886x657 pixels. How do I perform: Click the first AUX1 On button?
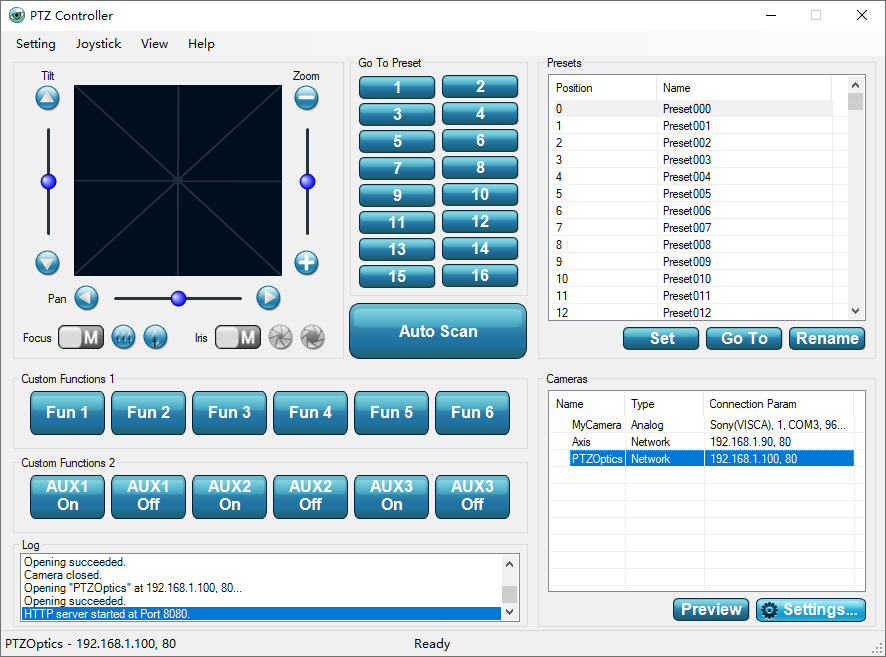(x=67, y=497)
